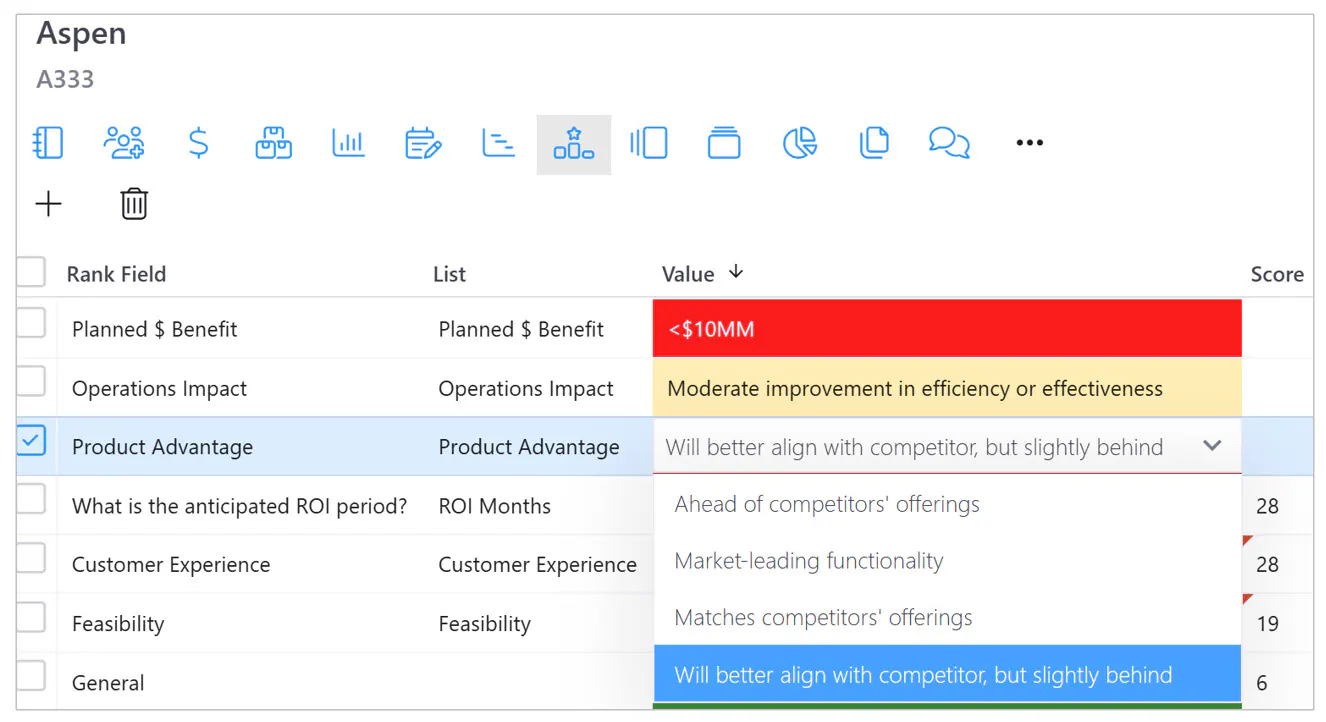Screen dimensions: 1326x722
Task: Click the red '<$10MM' value cell
Action: point(947,328)
